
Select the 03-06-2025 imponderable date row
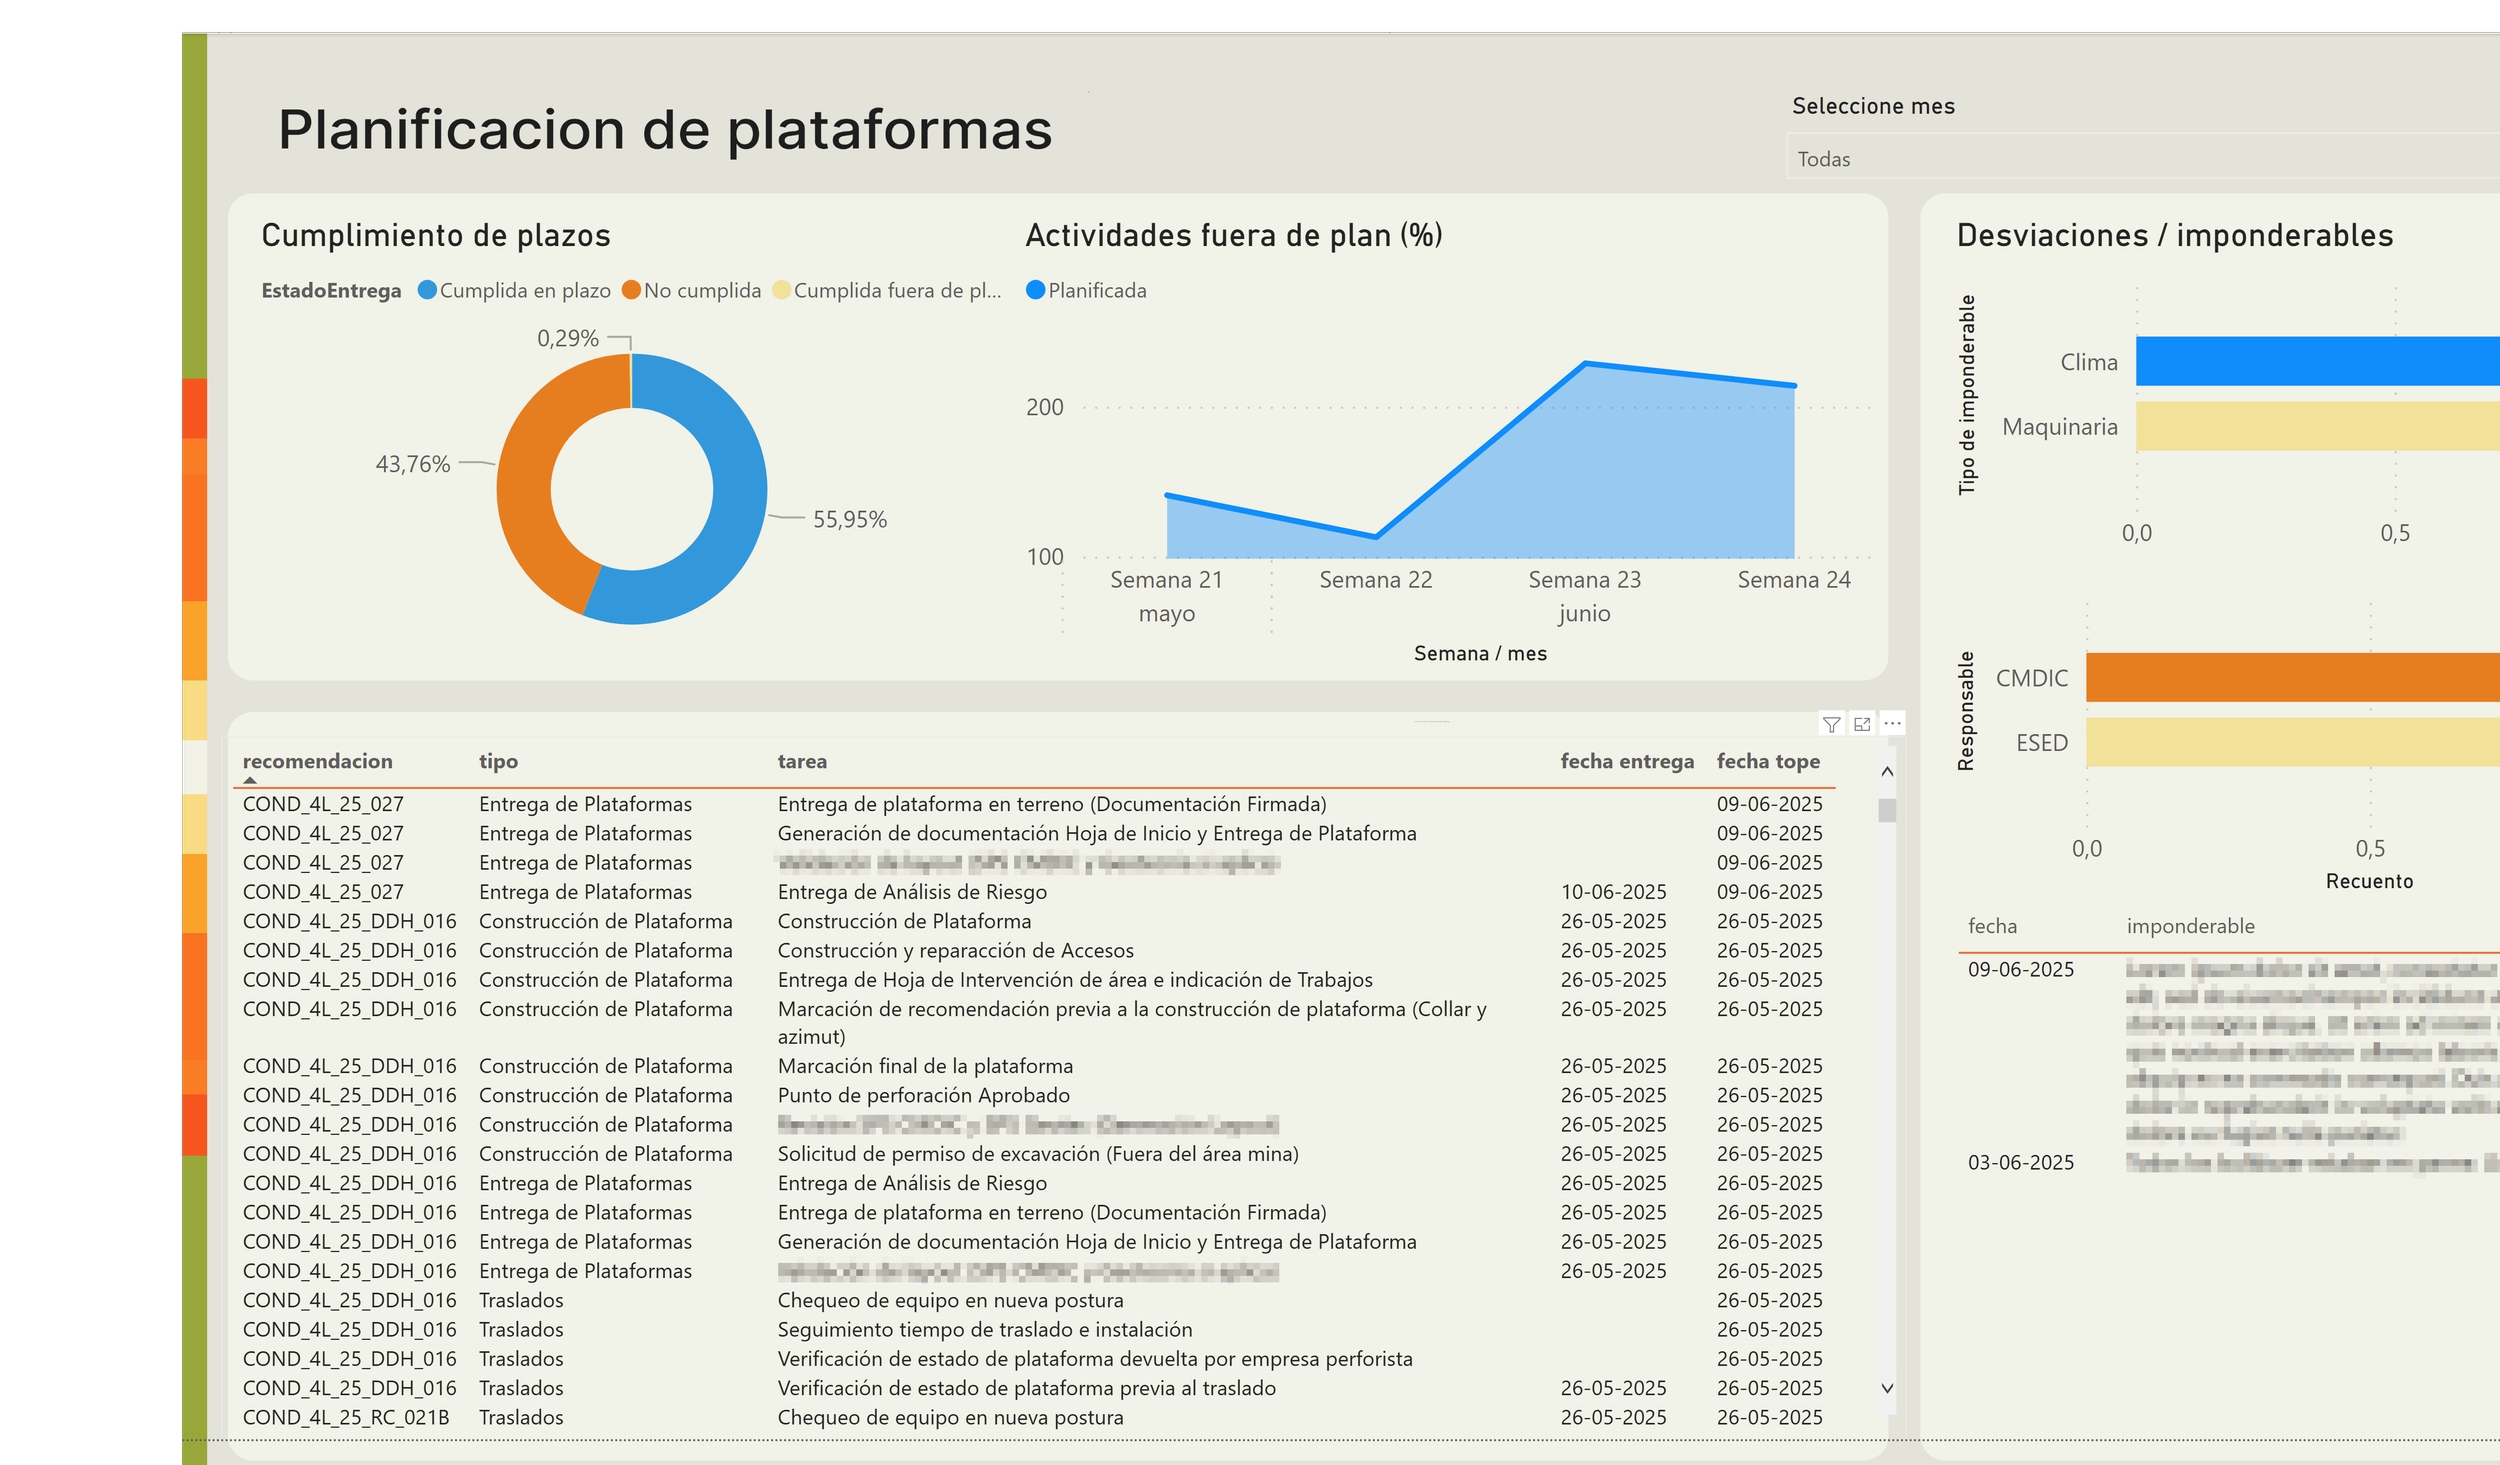pos(2020,1162)
